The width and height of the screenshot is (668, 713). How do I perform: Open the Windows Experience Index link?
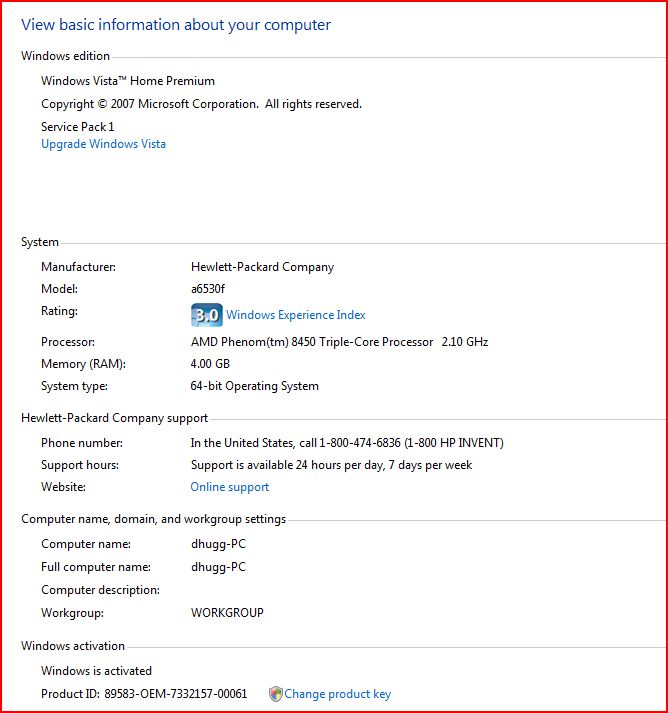tap(296, 315)
